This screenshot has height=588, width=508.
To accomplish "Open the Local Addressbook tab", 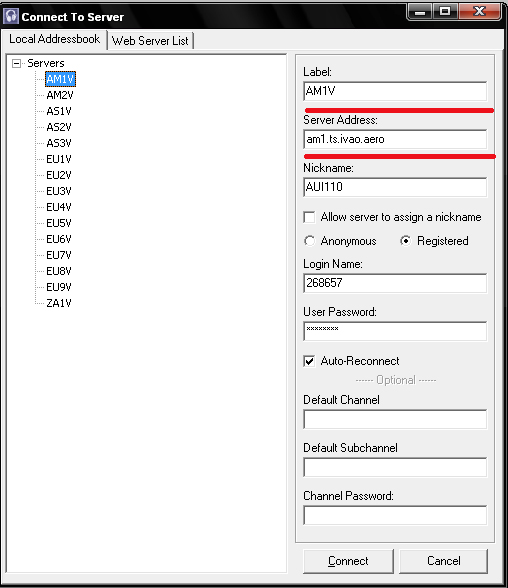I will (54, 39).
